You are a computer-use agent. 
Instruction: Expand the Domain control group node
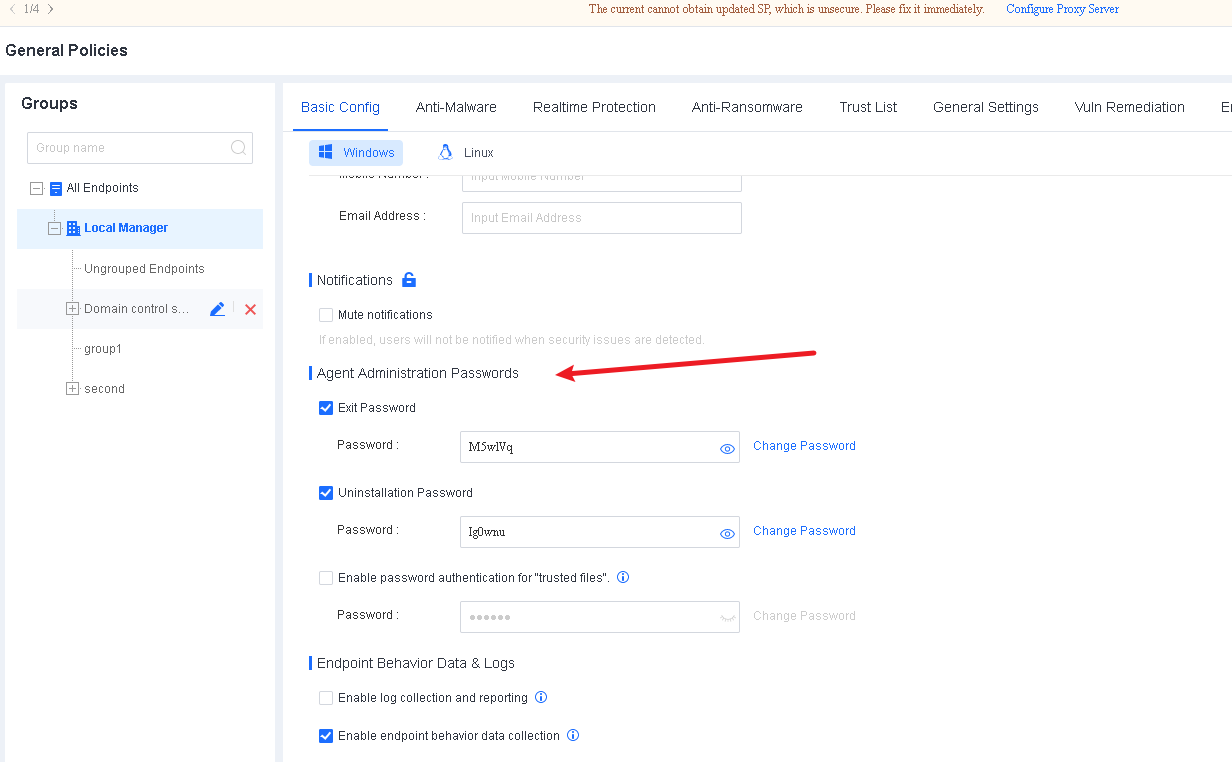72,309
